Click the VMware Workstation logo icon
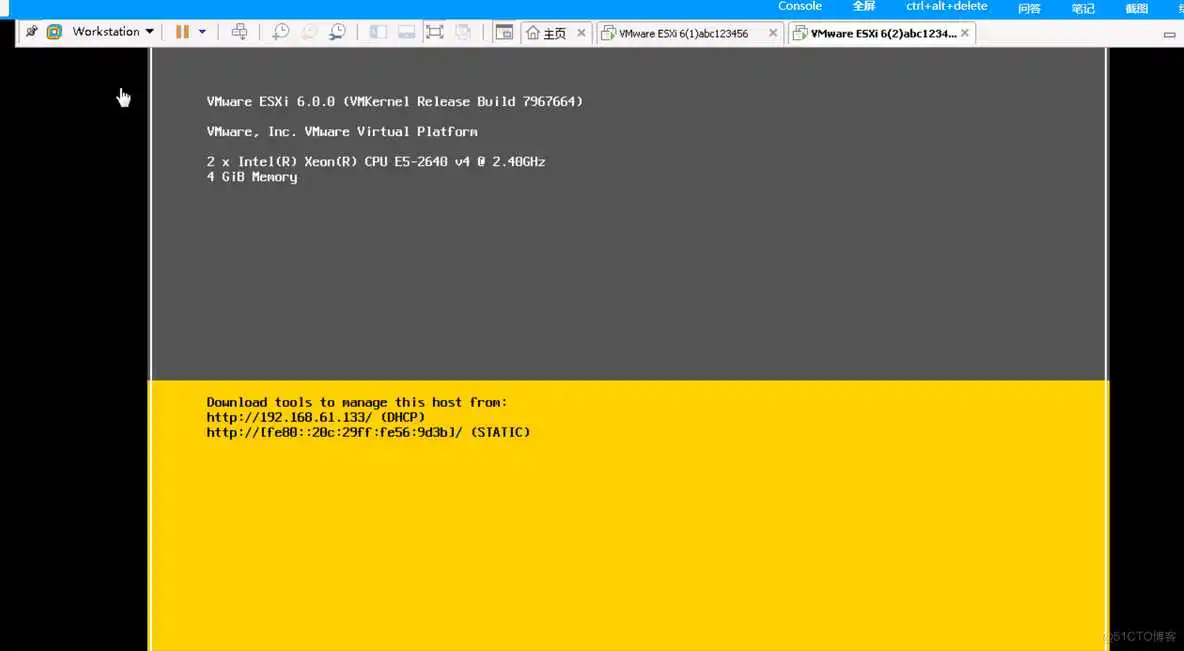1184x651 pixels. [54, 32]
